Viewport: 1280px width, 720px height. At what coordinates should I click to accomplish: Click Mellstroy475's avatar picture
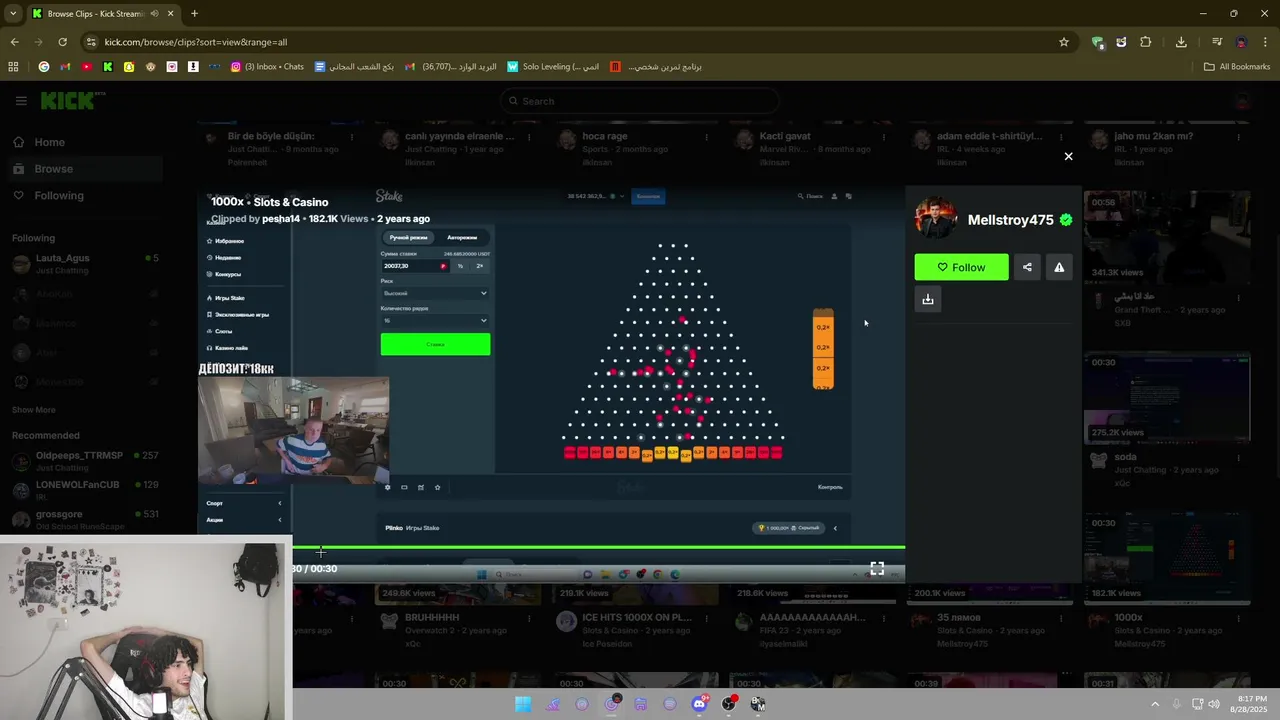coord(935,219)
